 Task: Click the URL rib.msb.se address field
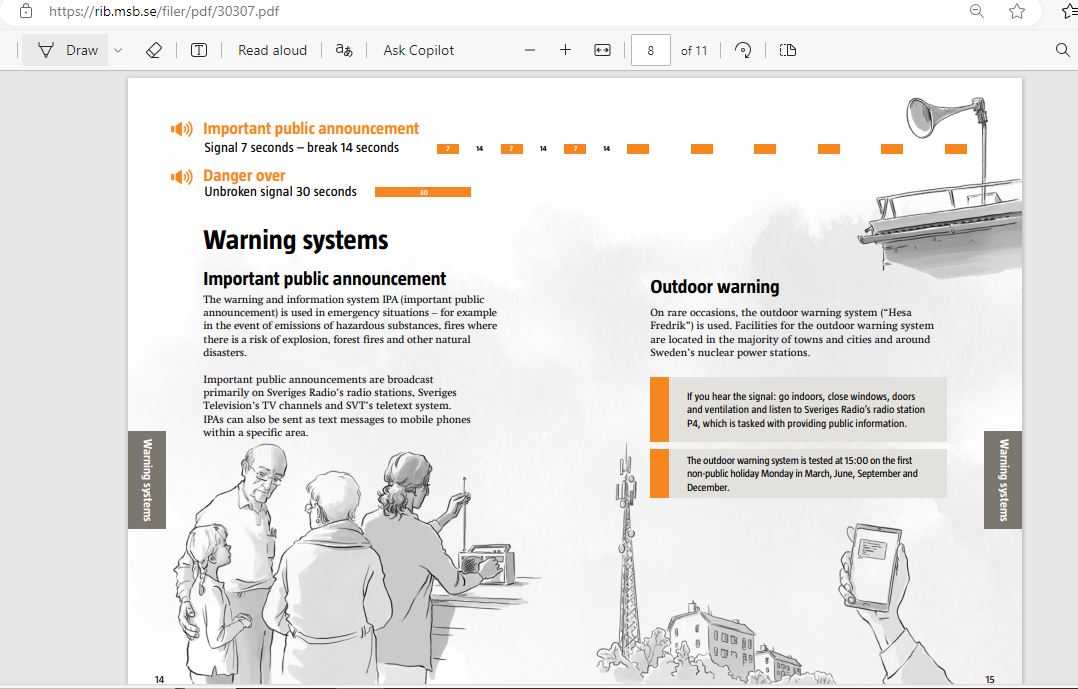(164, 11)
